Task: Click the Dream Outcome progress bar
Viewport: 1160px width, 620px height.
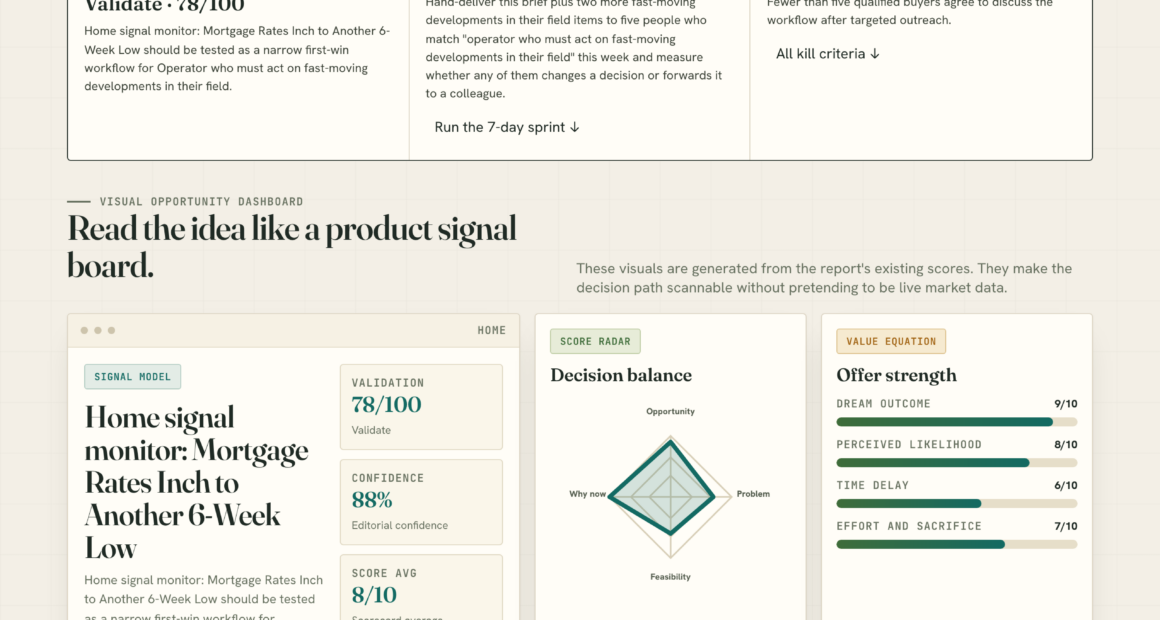Action: coord(957,422)
